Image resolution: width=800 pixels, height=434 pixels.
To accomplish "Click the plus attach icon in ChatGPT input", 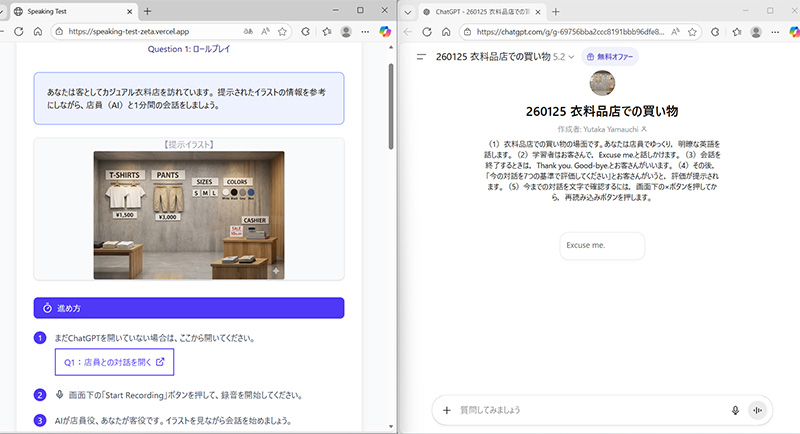I will [x=447, y=410].
